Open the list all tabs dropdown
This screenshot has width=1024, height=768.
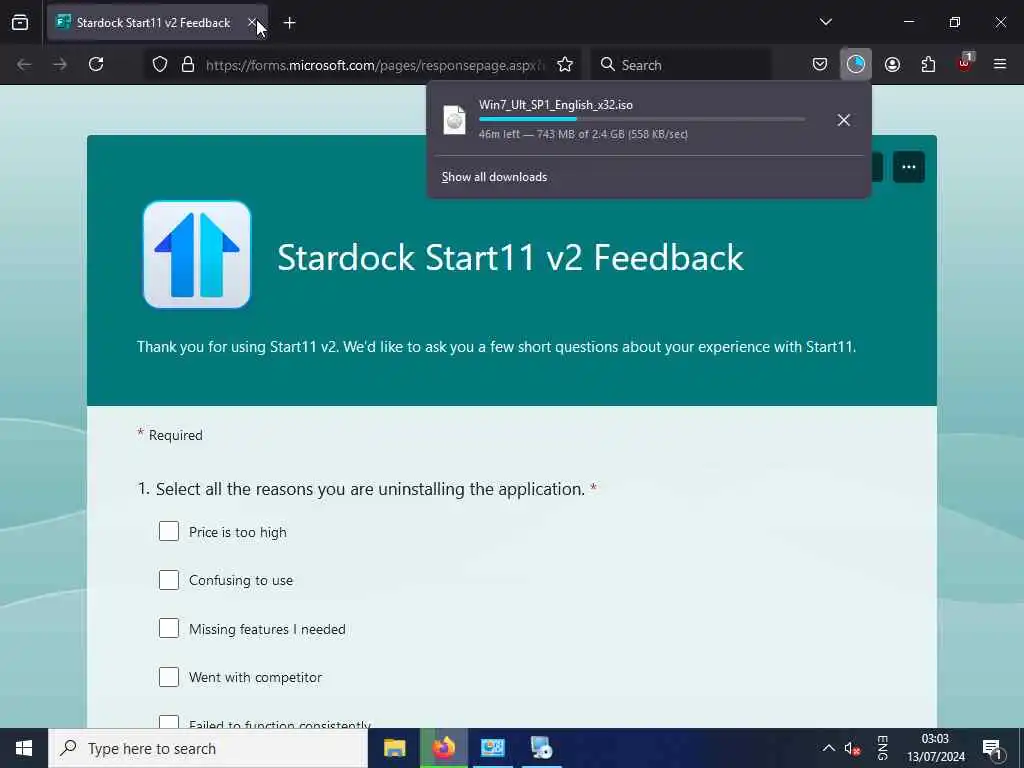coord(825,22)
